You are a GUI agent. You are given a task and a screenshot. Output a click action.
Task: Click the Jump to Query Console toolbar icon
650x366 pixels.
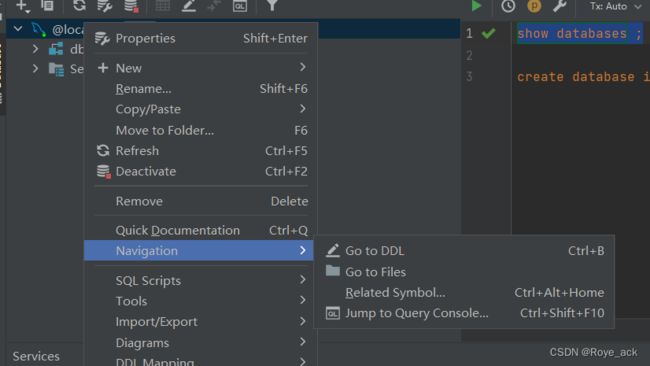coord(240,6)
